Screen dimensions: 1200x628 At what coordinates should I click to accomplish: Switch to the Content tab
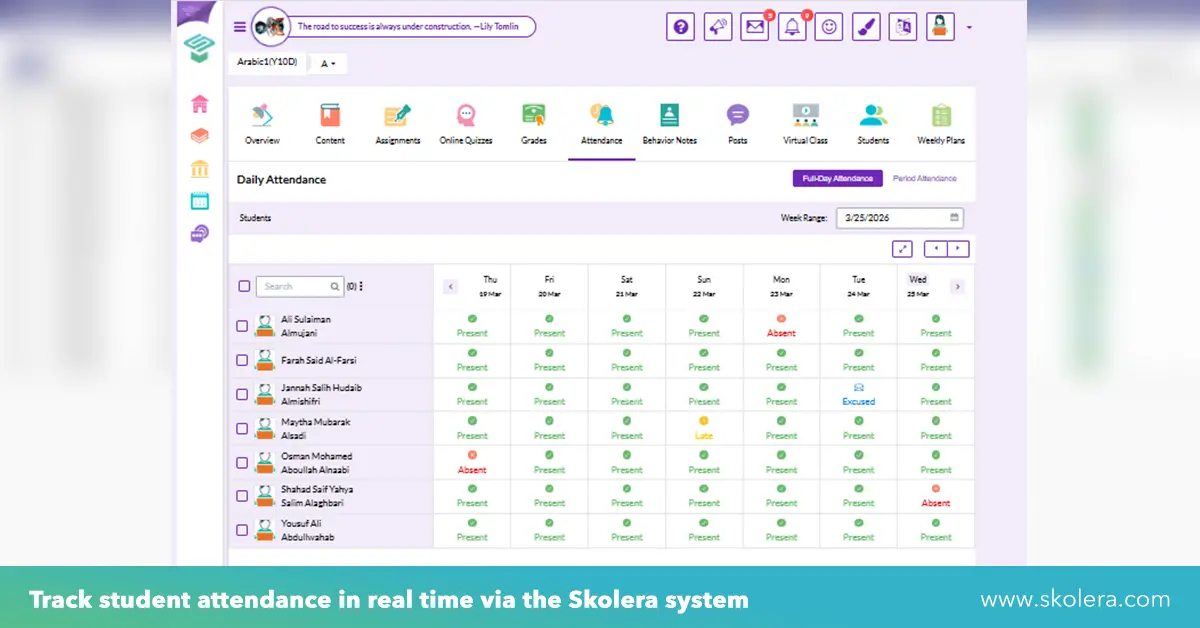pos(330,115)
